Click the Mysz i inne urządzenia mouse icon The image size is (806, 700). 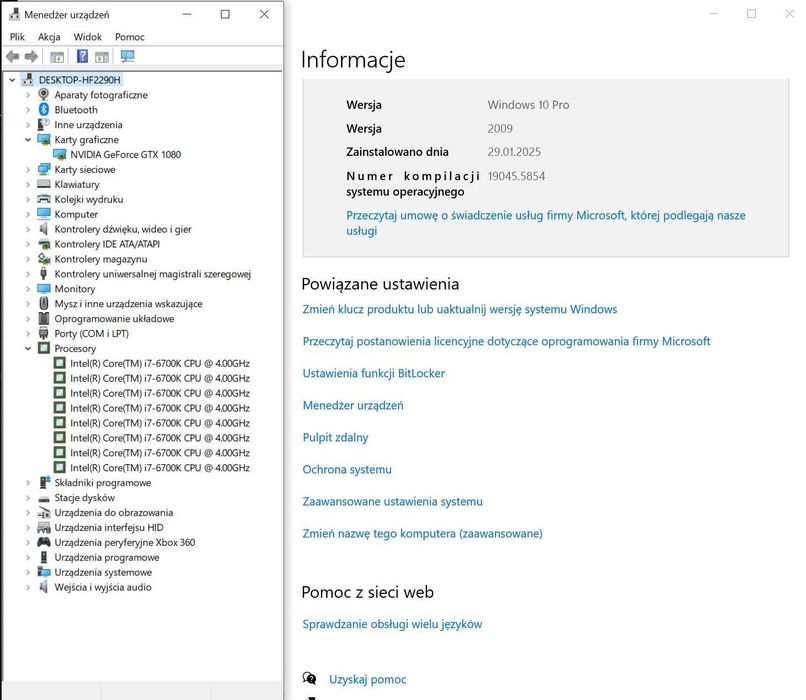coord(44,303)
